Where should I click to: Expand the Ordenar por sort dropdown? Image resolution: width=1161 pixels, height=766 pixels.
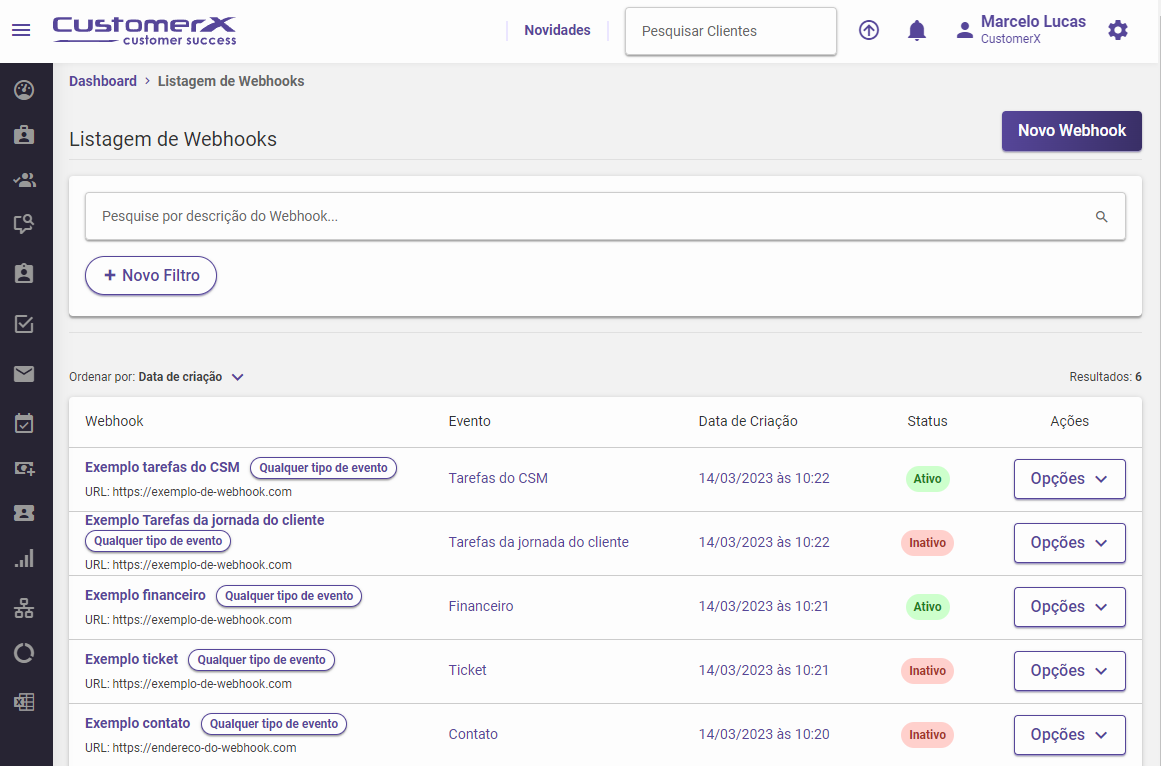pyautogui.click(x=156, y=377)
